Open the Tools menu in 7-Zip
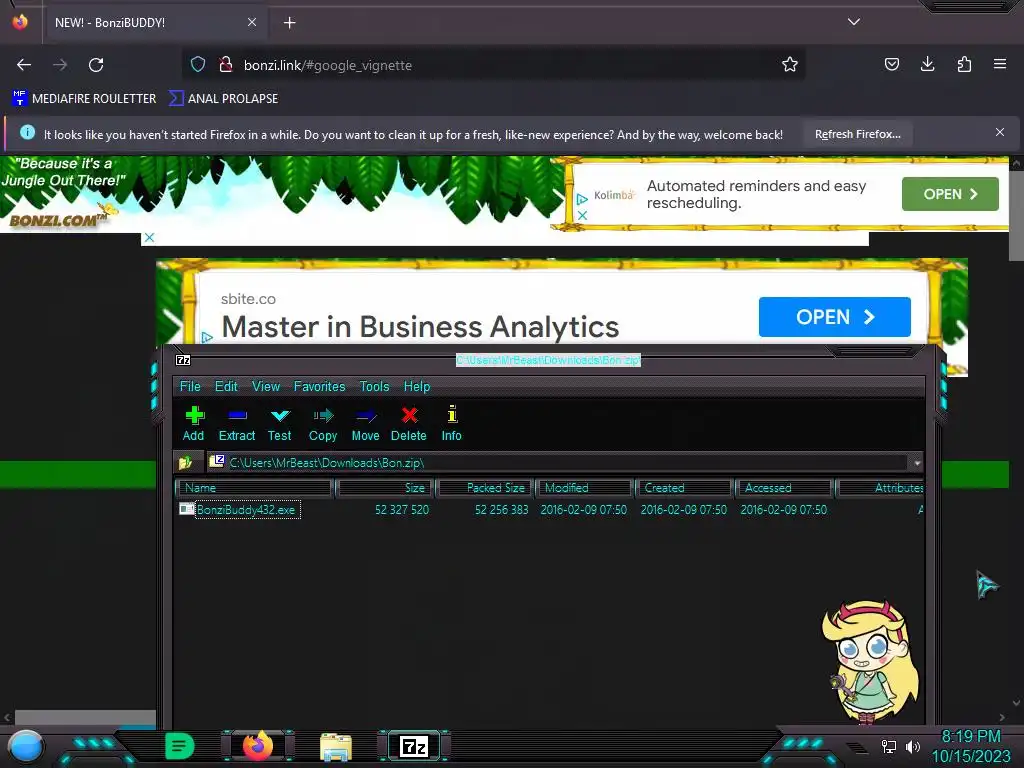The width and height of the screenshot is (1024, 768). pos(374,387)
